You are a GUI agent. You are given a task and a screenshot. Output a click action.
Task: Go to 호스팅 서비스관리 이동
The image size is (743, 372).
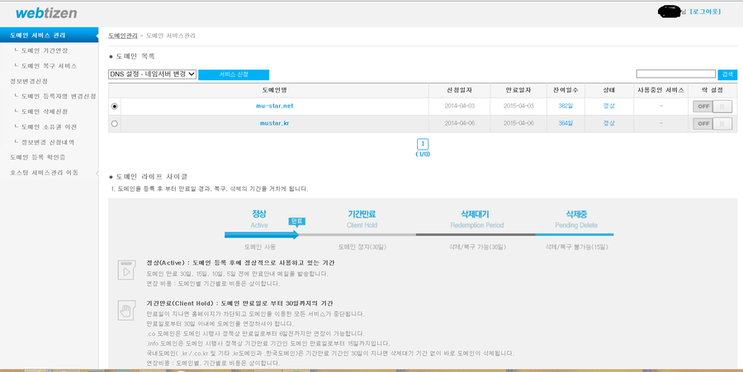(x=45, y=172)
